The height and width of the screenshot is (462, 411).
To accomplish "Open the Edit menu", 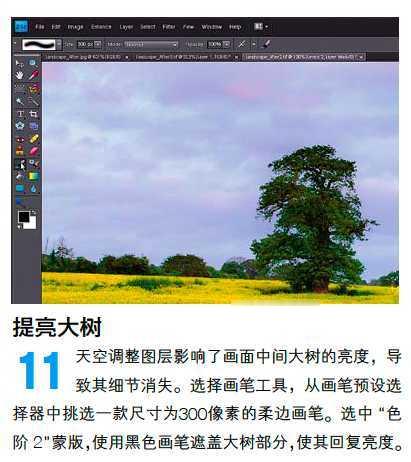I will pos(56,27).
